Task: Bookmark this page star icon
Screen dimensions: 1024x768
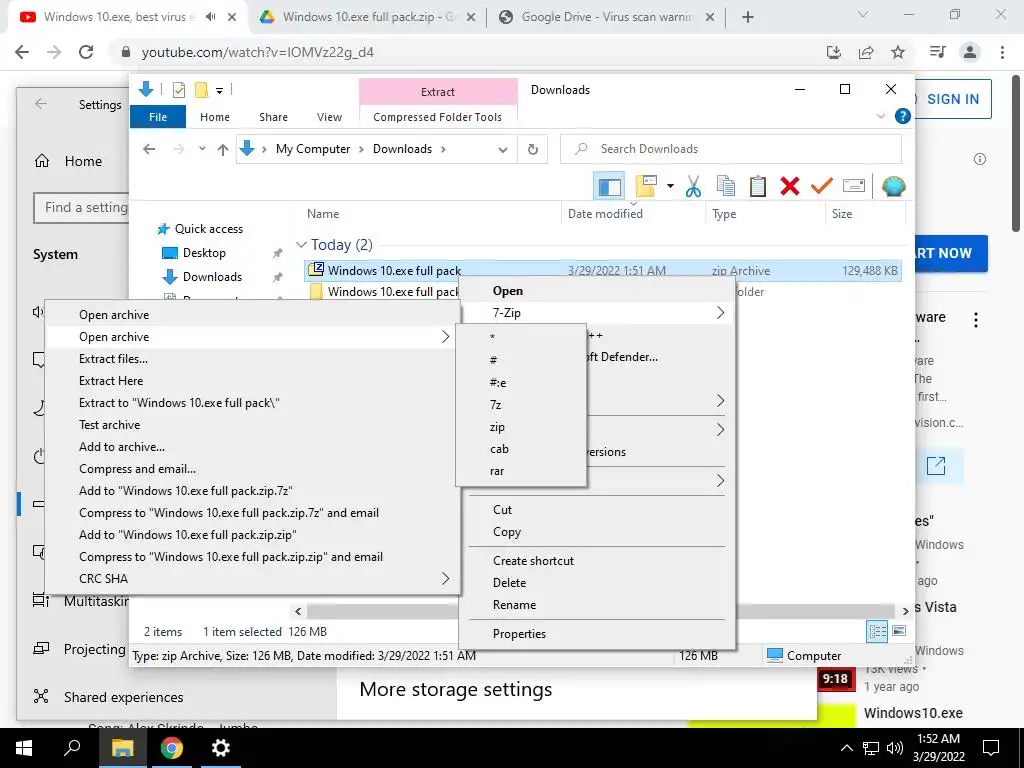Action: pyautogui.click(x=898, y=52)
